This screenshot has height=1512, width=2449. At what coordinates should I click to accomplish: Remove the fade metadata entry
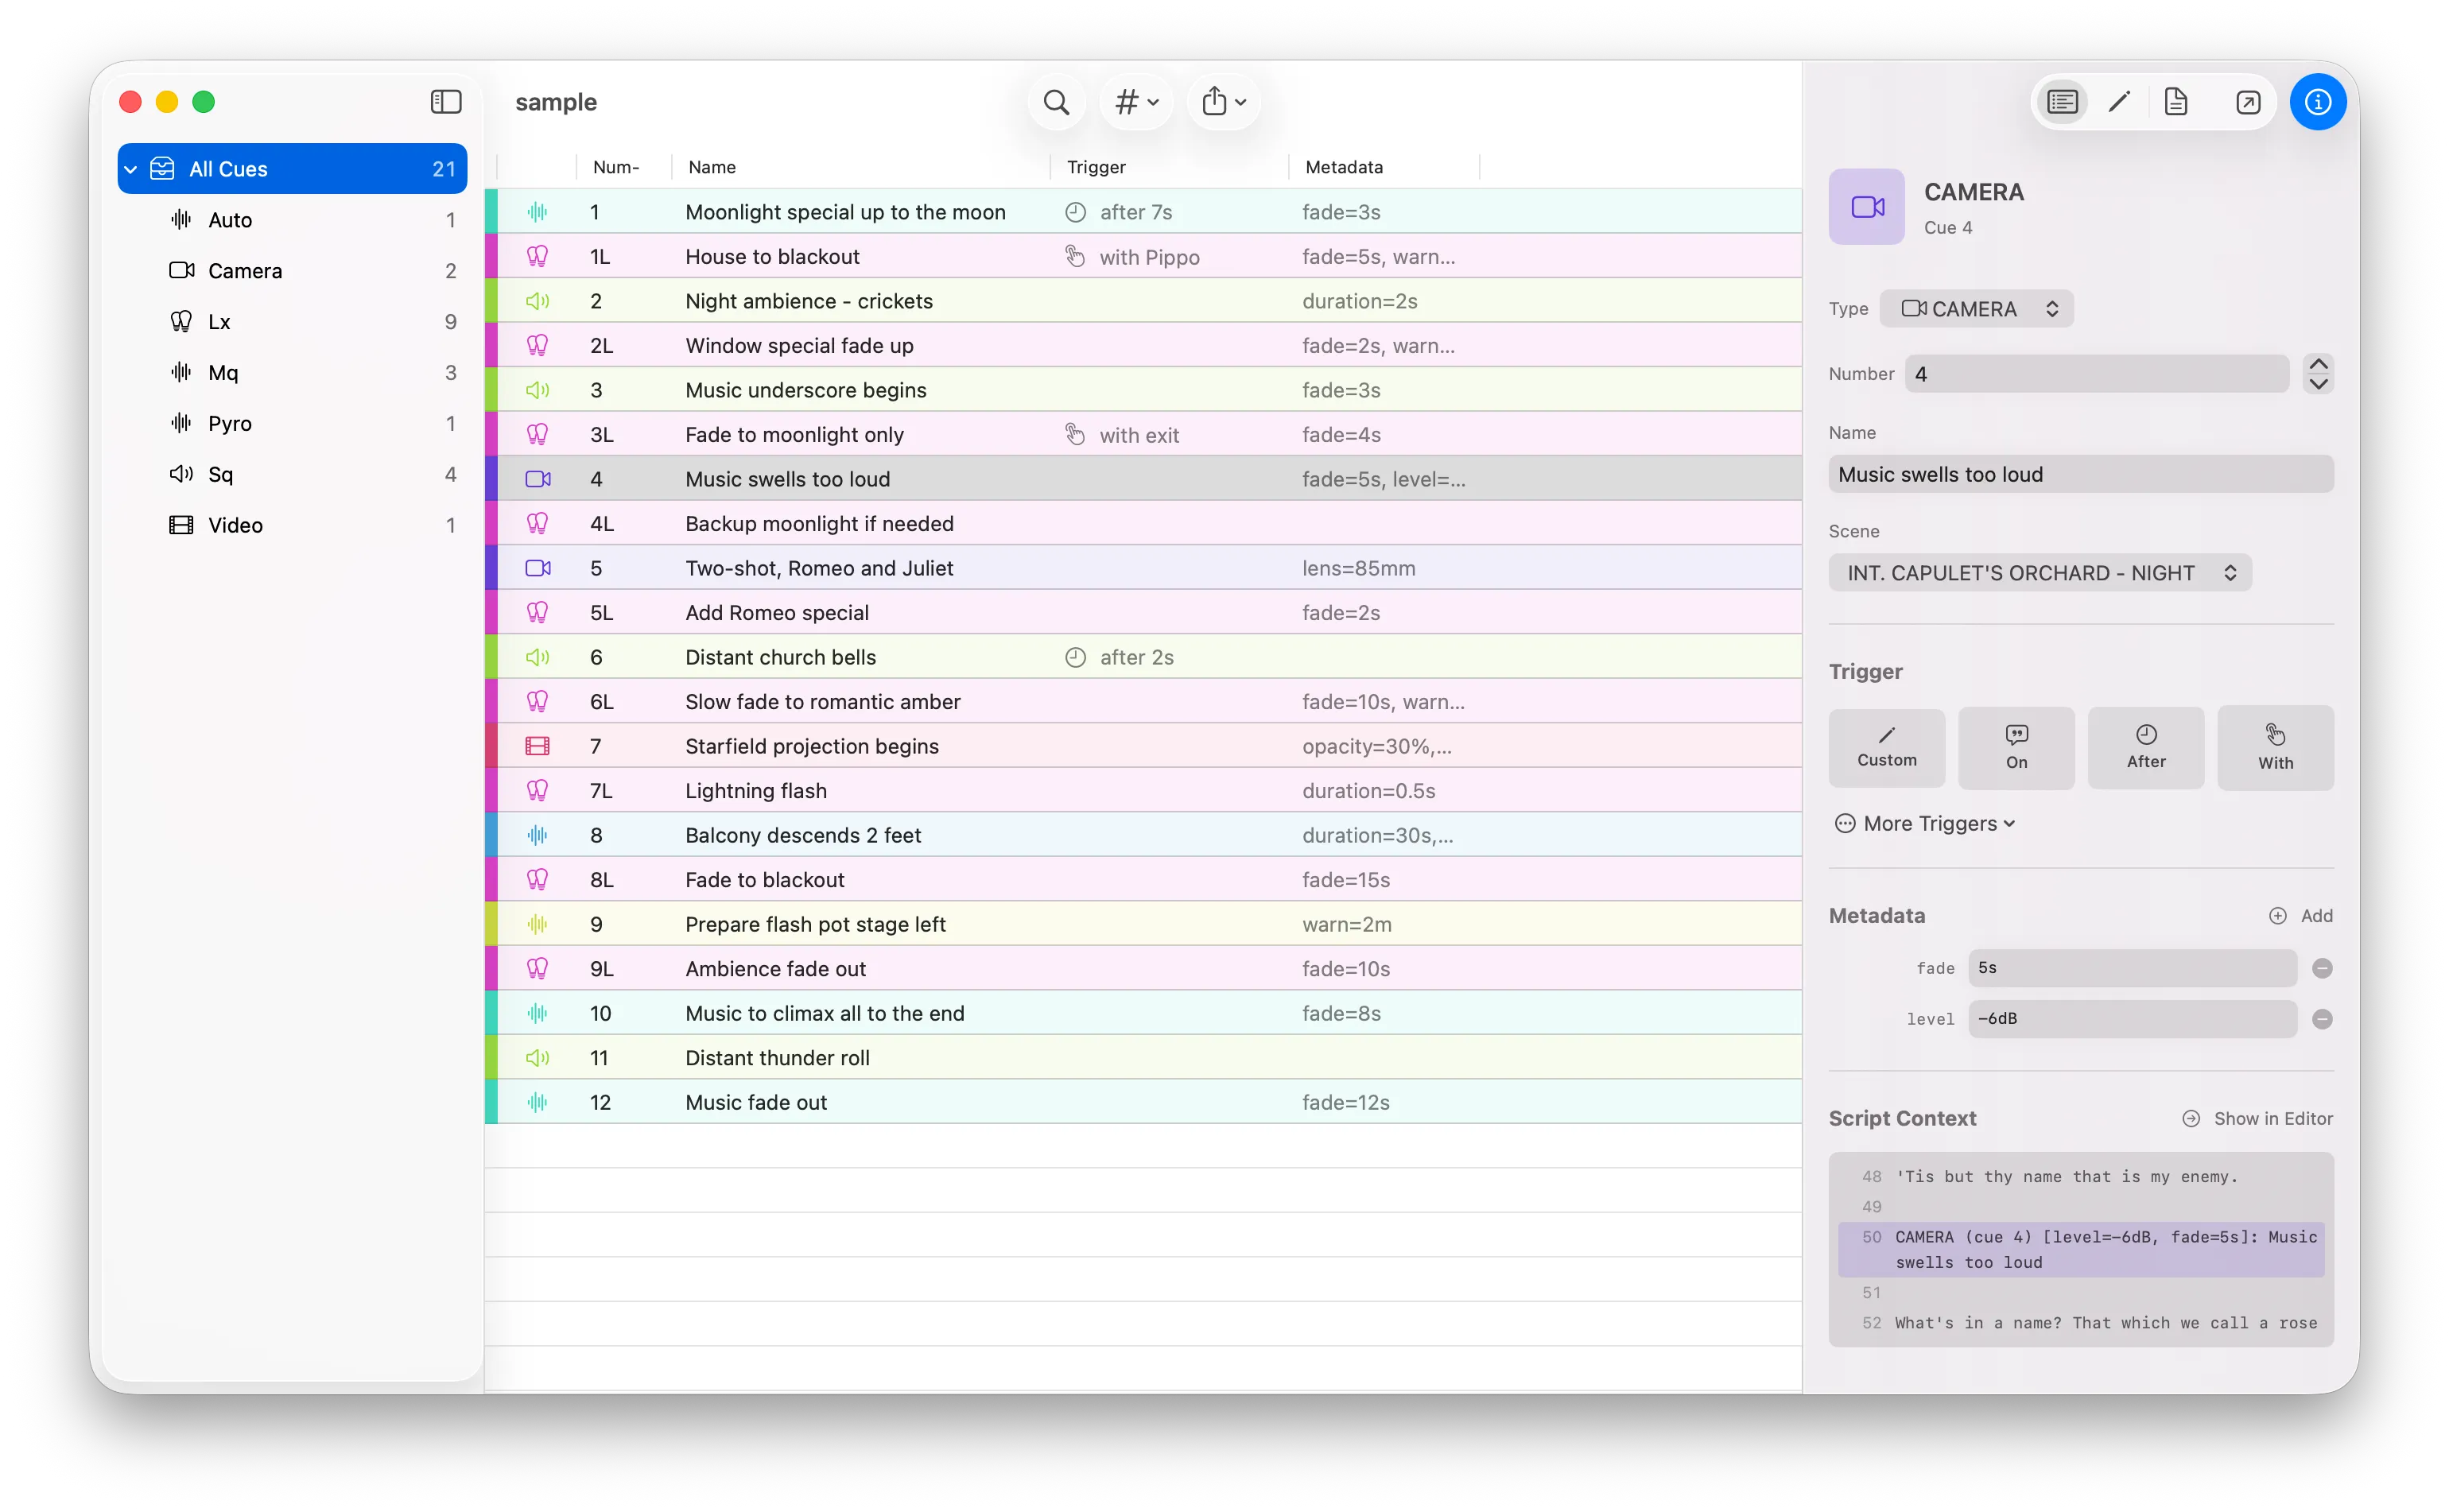point(2322,968)
